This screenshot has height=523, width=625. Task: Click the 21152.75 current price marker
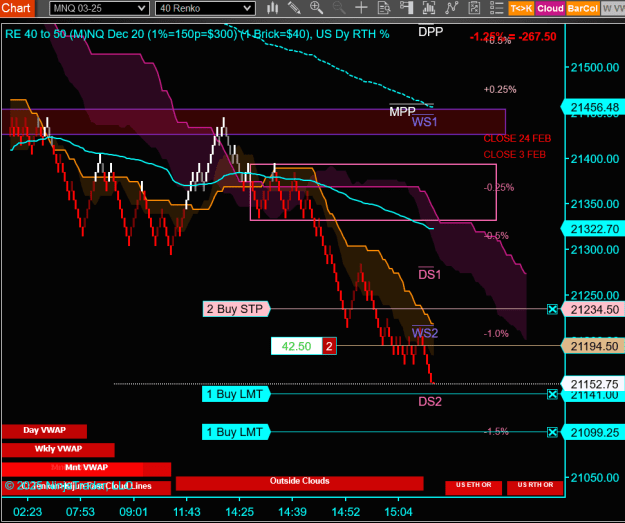pyautogui.click(x=593, y=384)
